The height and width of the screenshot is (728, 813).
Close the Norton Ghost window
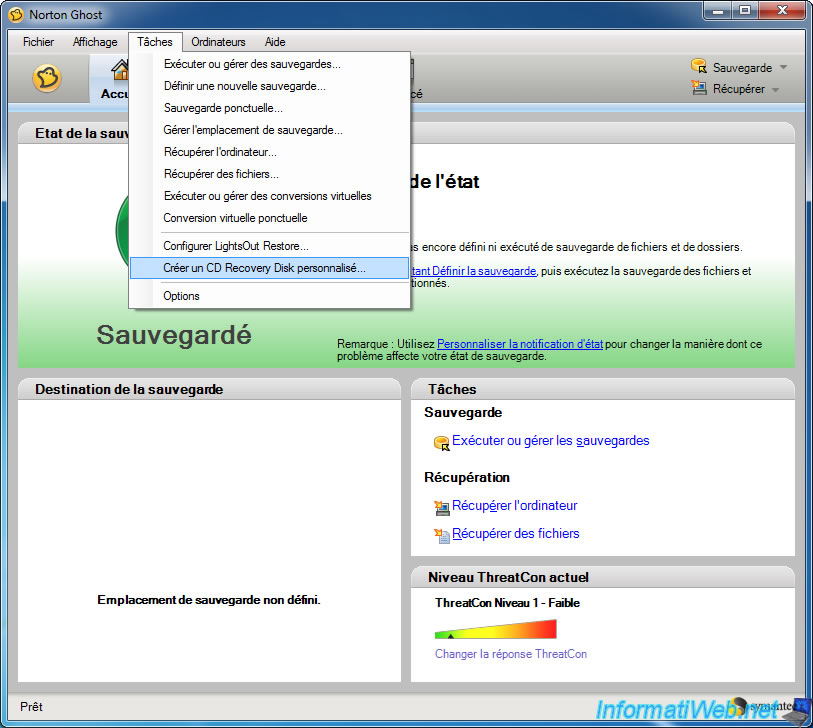point(782,10)
